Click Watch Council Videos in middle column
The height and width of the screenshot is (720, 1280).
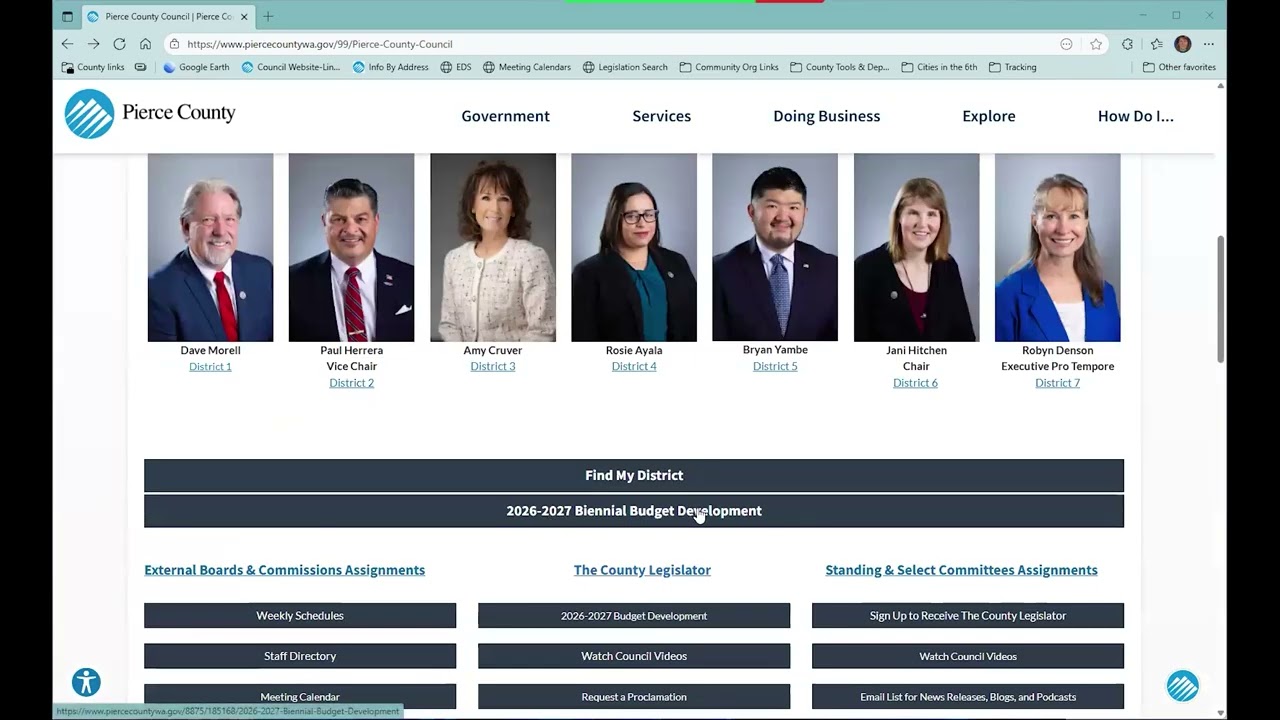[634, 656]
